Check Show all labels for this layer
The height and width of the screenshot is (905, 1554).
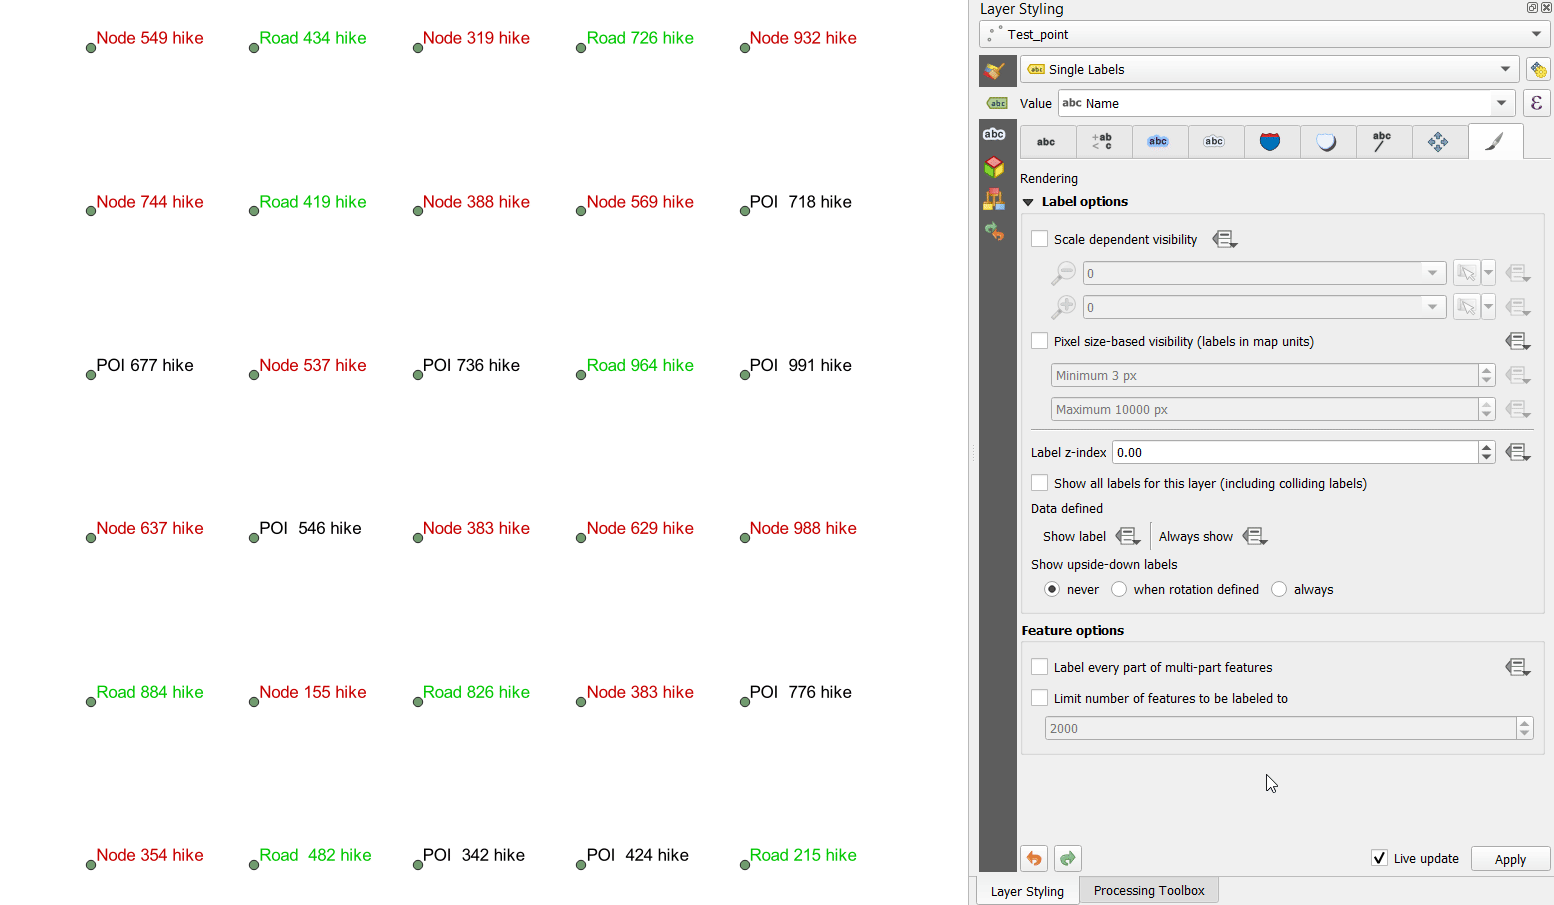pyautogui.click(x=1039, y=482)
